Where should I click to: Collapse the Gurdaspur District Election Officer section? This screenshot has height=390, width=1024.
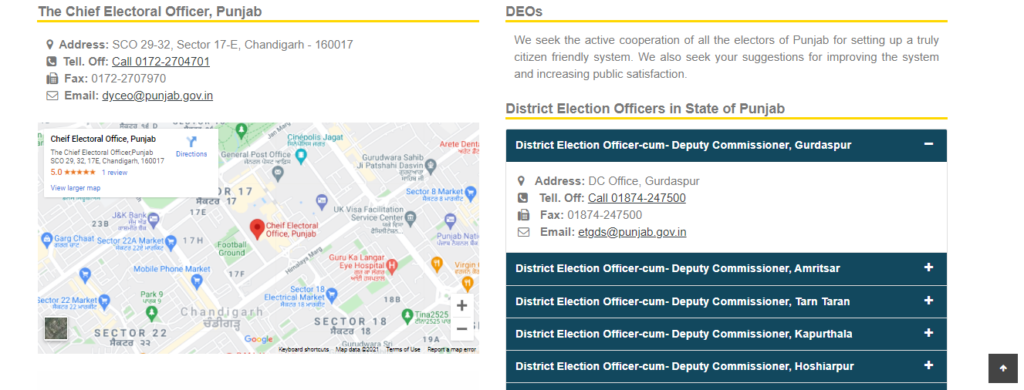pos(726,145)
